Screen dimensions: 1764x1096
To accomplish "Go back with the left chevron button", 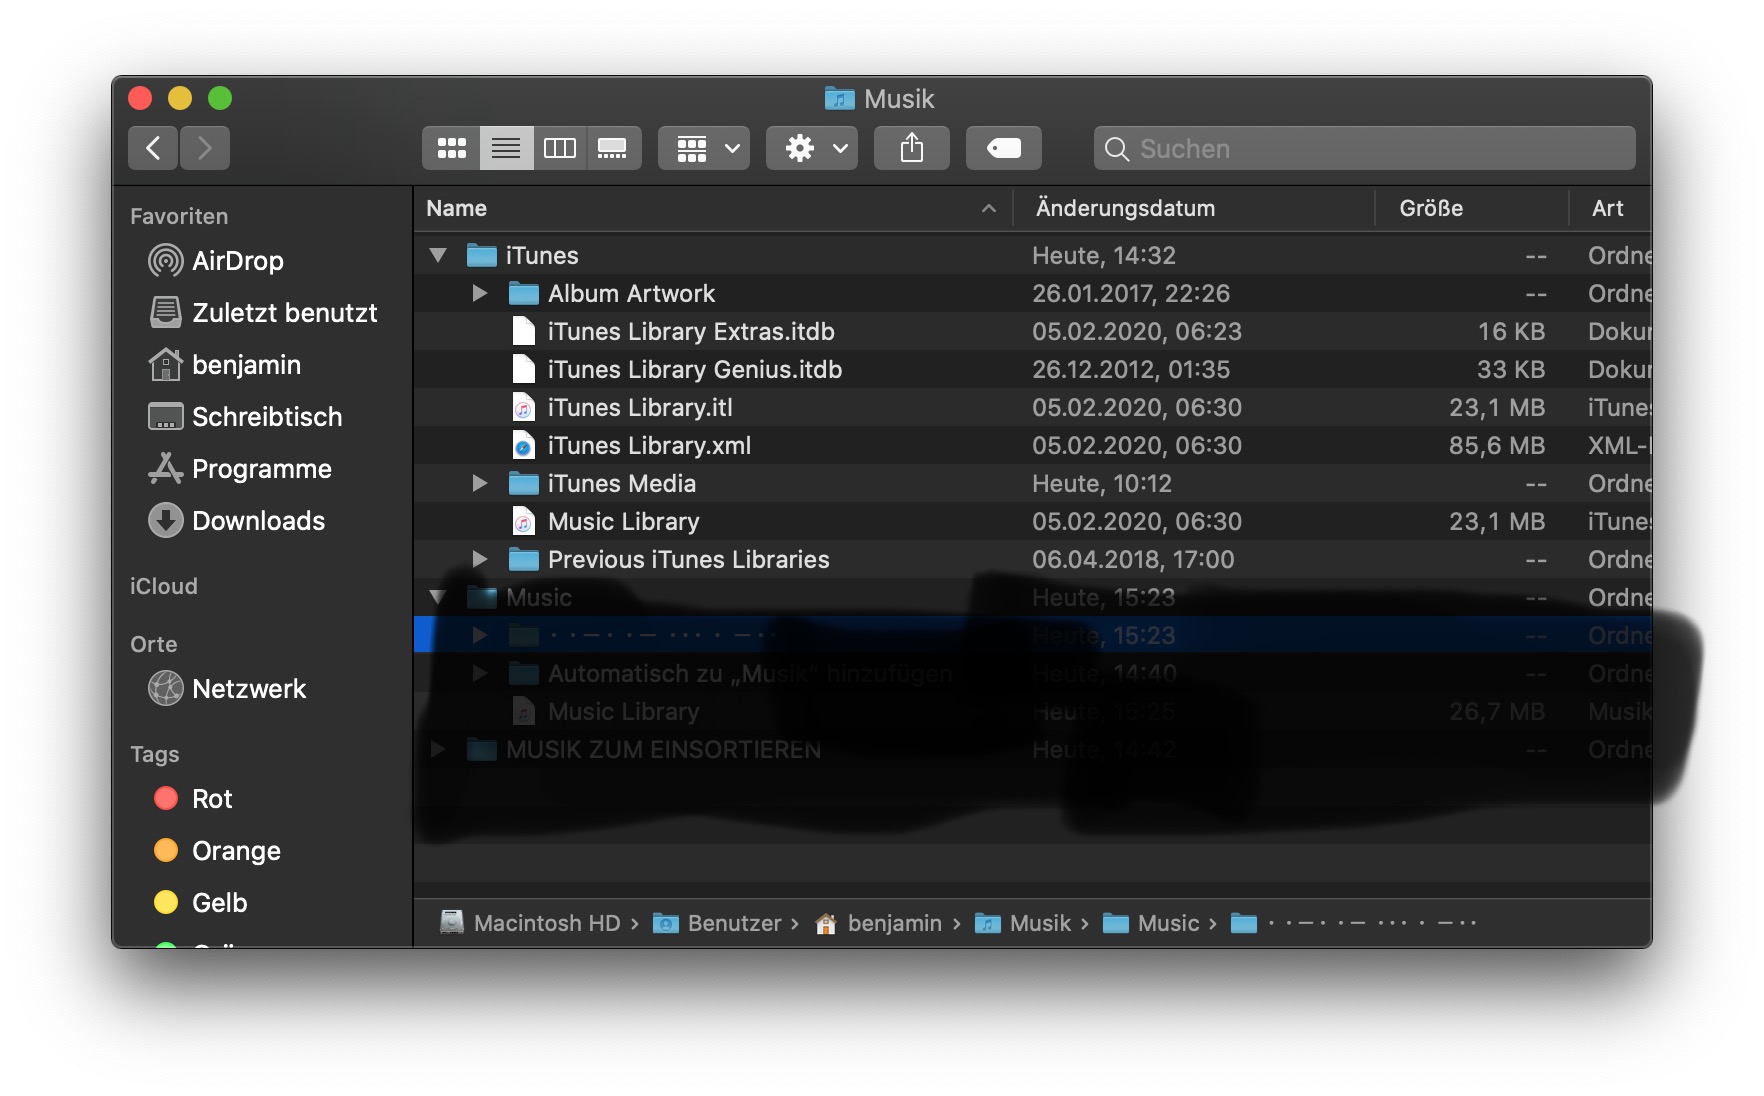I will pyautogui.click(x=153, y=148).
